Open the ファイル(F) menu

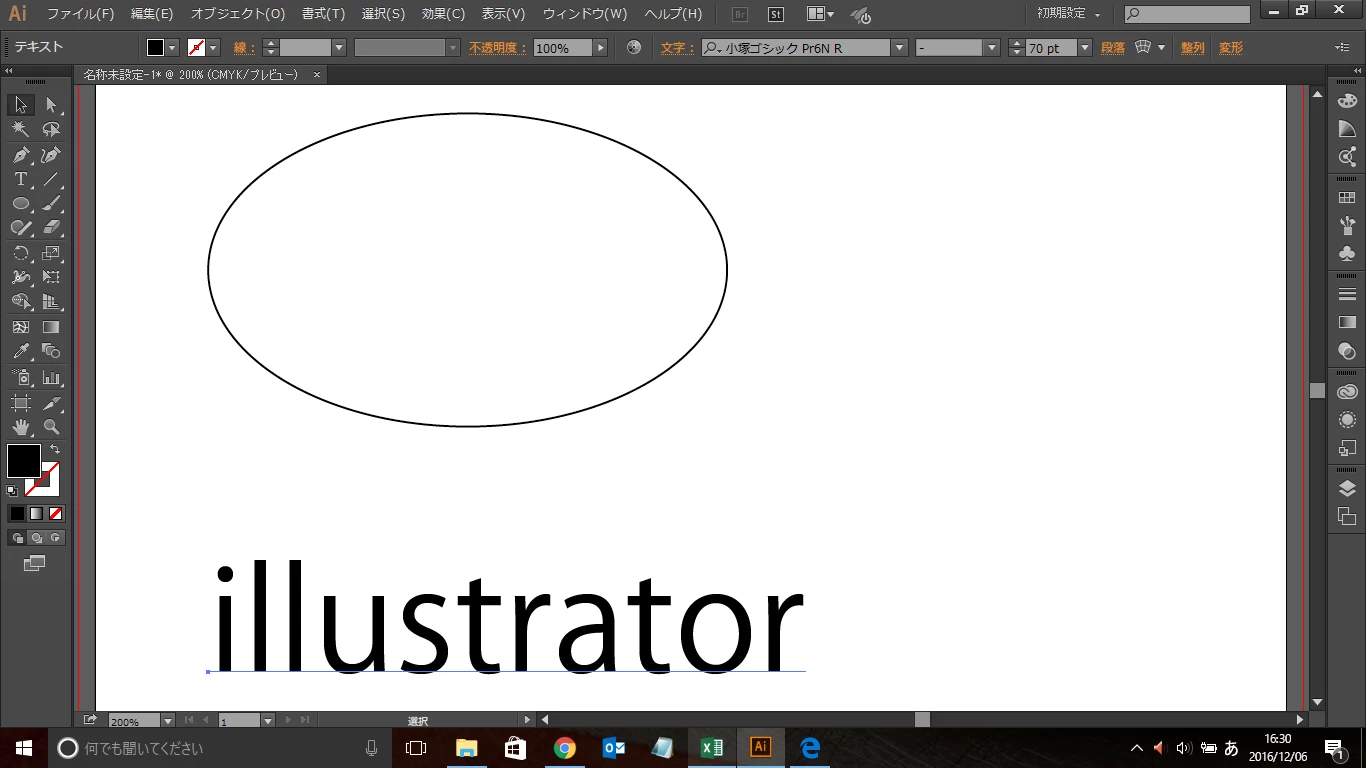80,14
